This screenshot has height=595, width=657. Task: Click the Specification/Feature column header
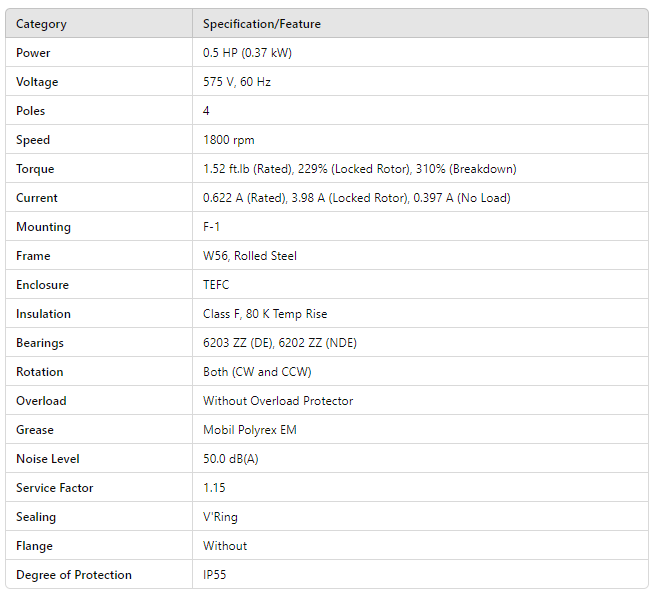262,24
